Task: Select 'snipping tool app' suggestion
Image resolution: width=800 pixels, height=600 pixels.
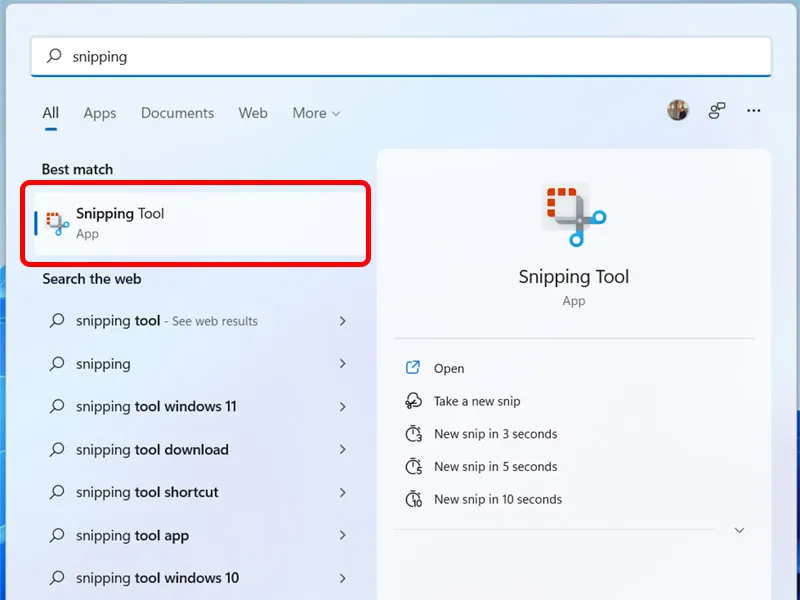Action: pyautogui.click(x=197, y=535)
